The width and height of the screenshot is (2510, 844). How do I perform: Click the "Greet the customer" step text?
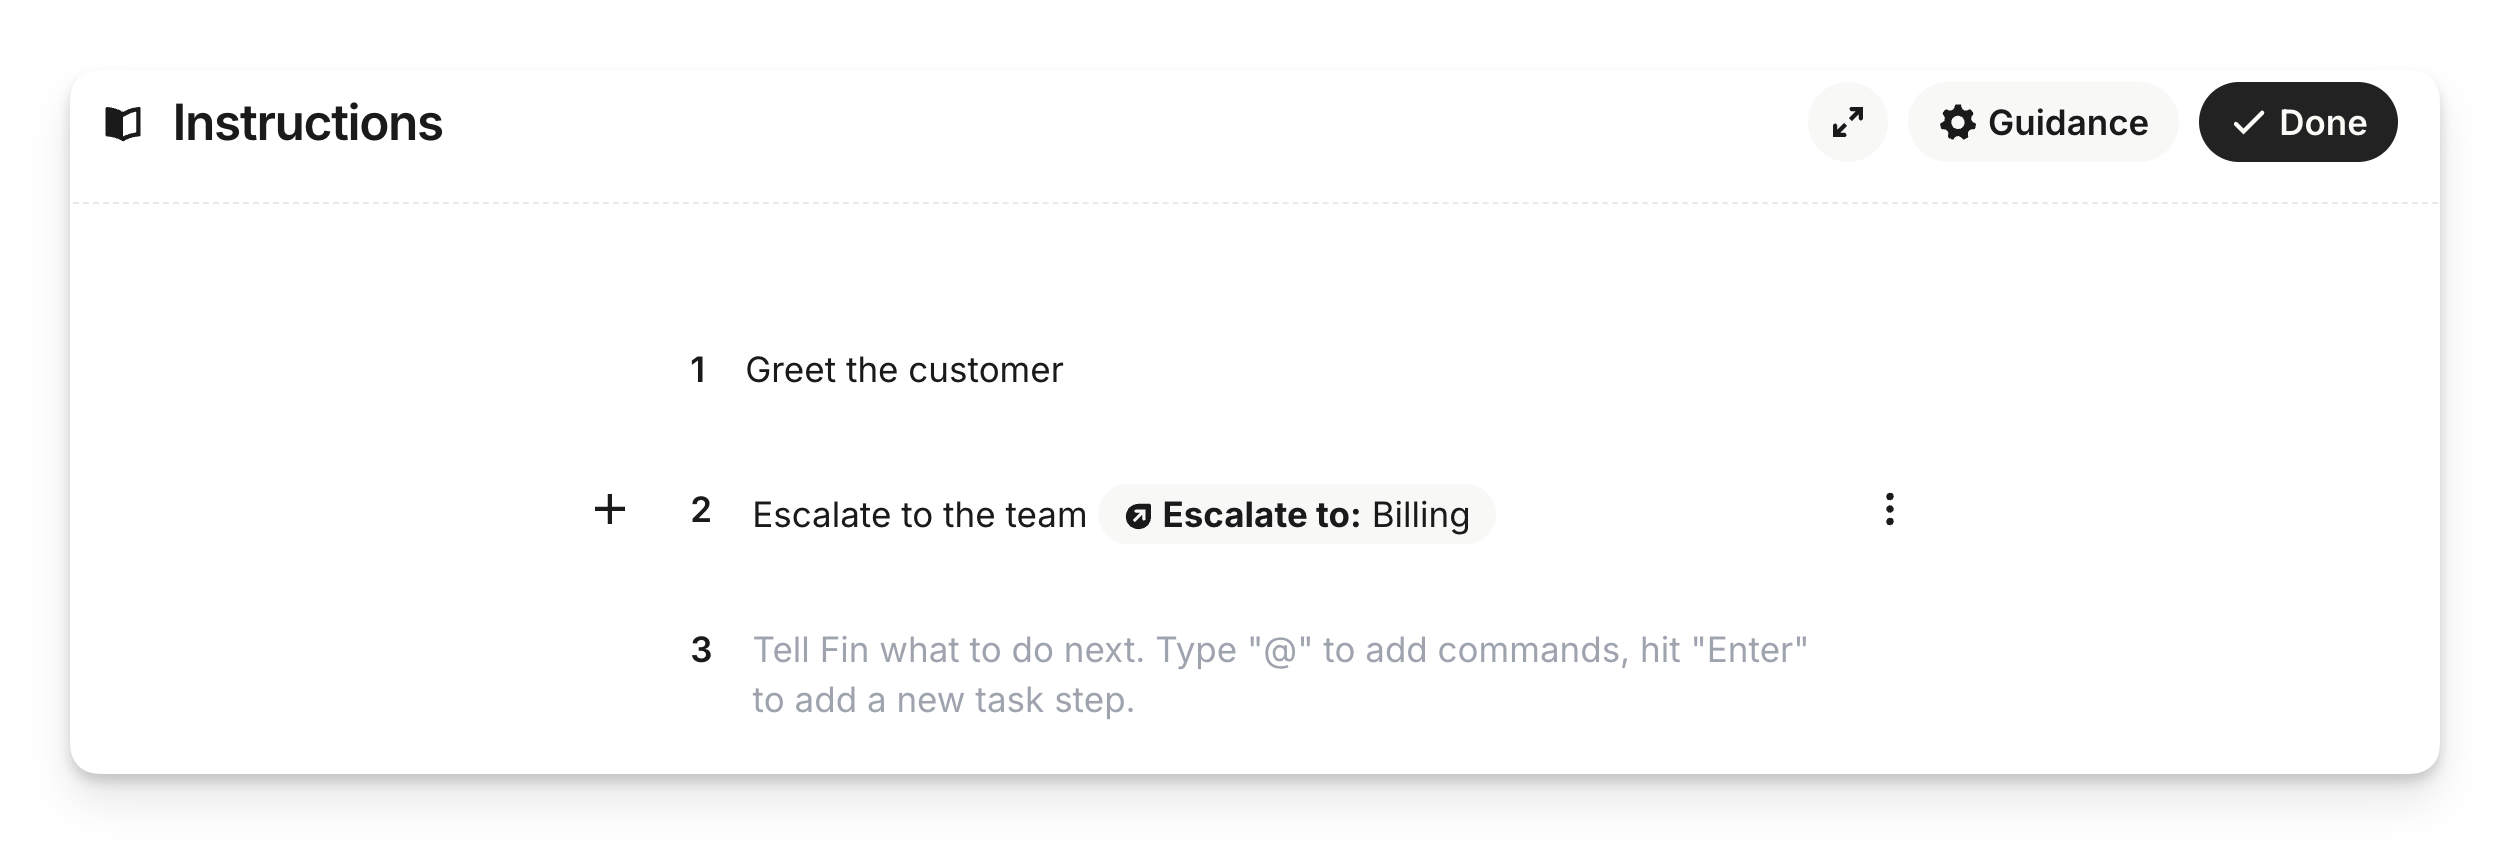tap(904, 370)
